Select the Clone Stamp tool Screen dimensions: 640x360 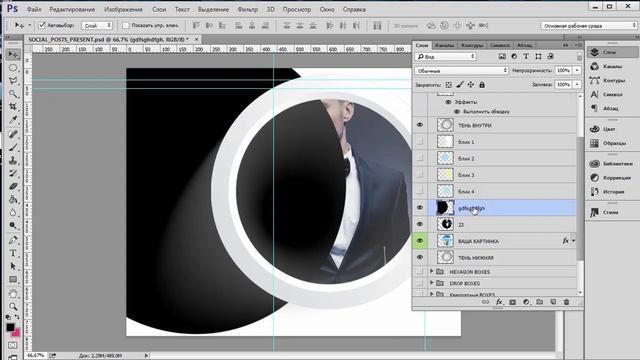coord(13,160)
